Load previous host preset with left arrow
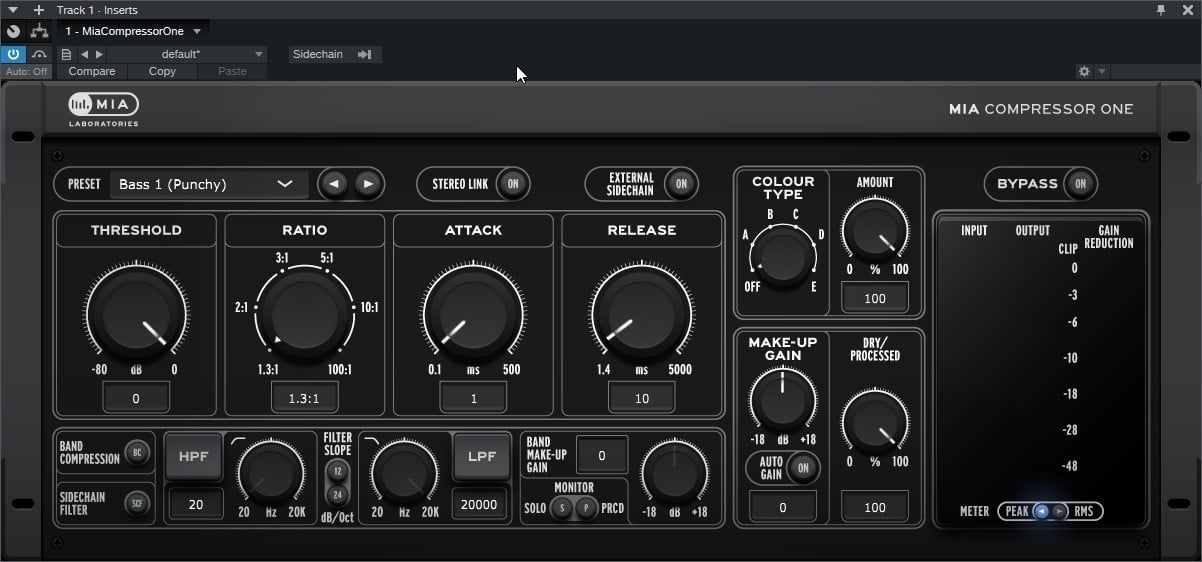The height and width of the screenshot is (562, 1202). pyautogui.click(x=84, y=54)
